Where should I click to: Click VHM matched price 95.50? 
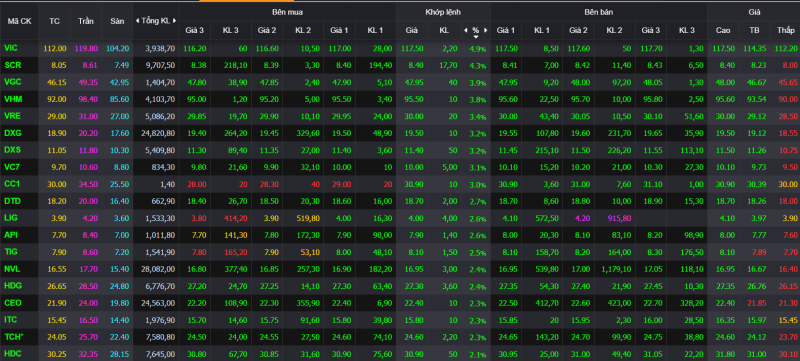coord(411,99)
